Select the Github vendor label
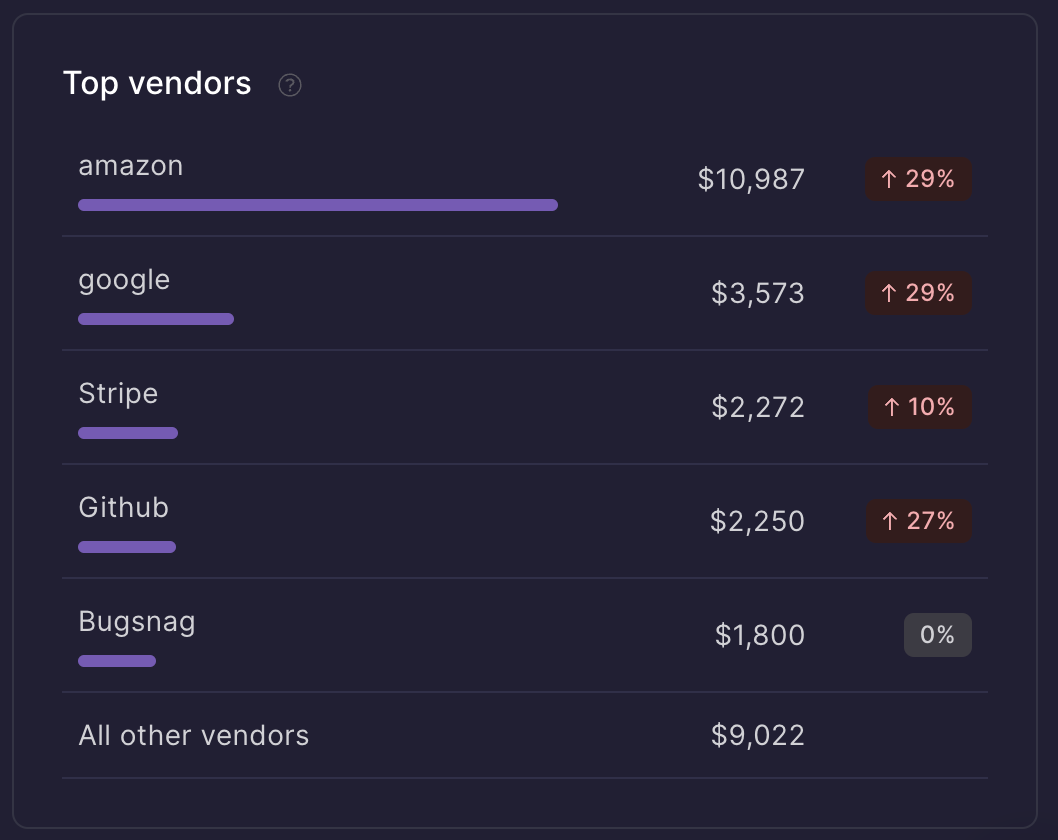Image resolution: width=1058 pixels, height=840 pixels. 124,508
